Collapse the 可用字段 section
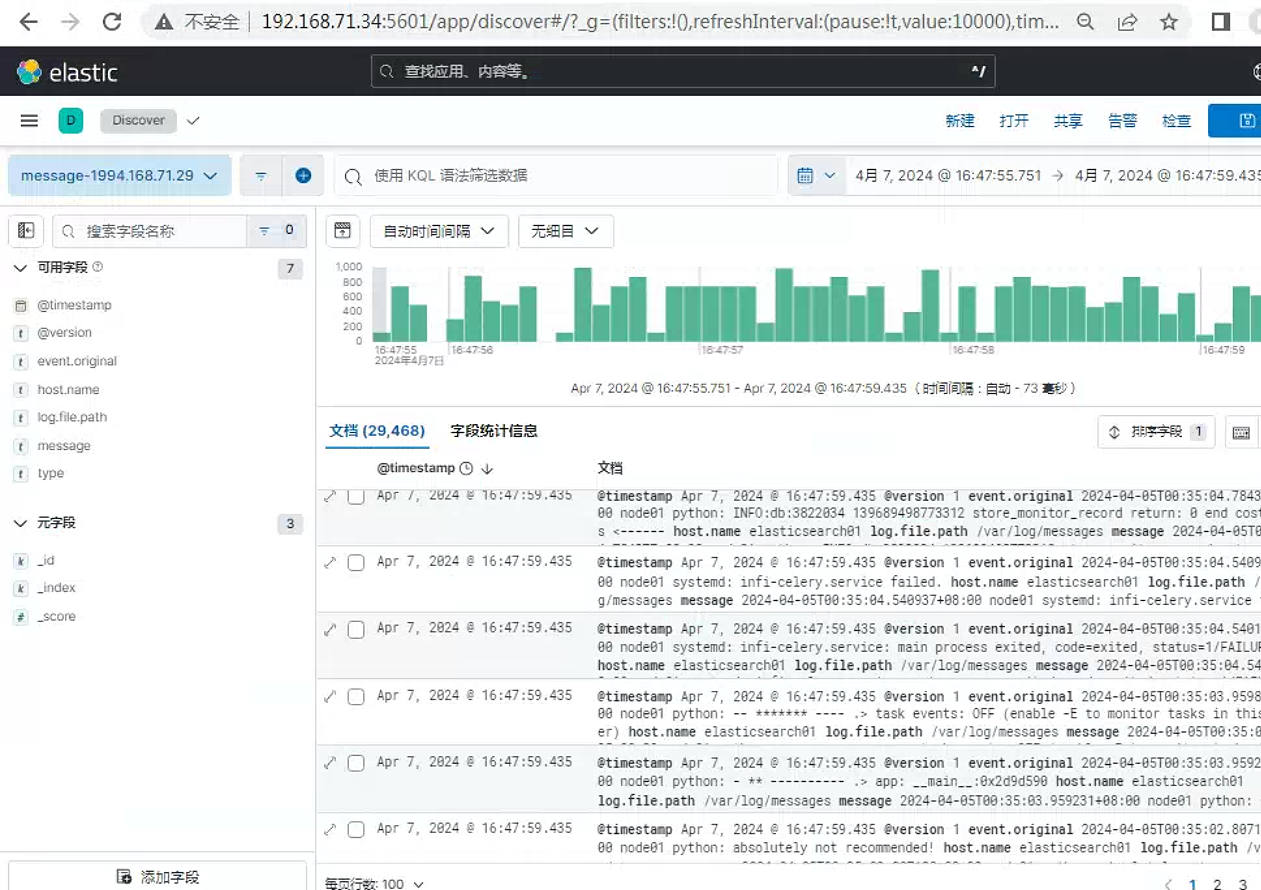The height and width of the screenshot is (890, 1261). click(20, 268)
